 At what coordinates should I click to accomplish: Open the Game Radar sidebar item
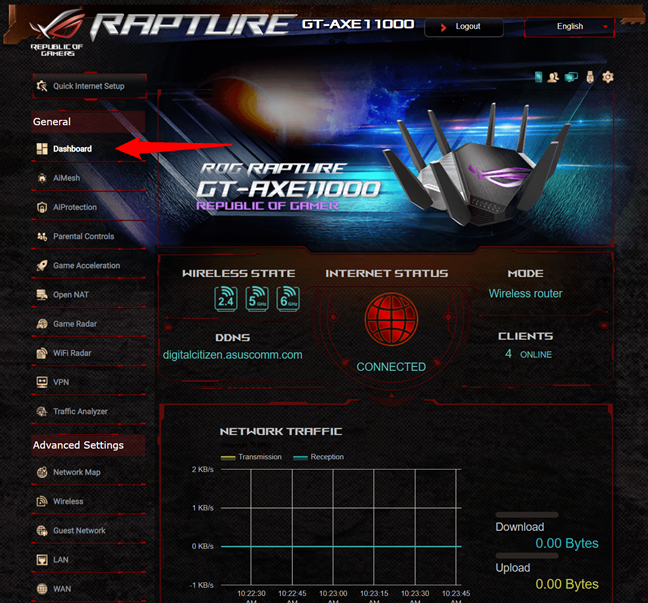(x=88, y=324)
